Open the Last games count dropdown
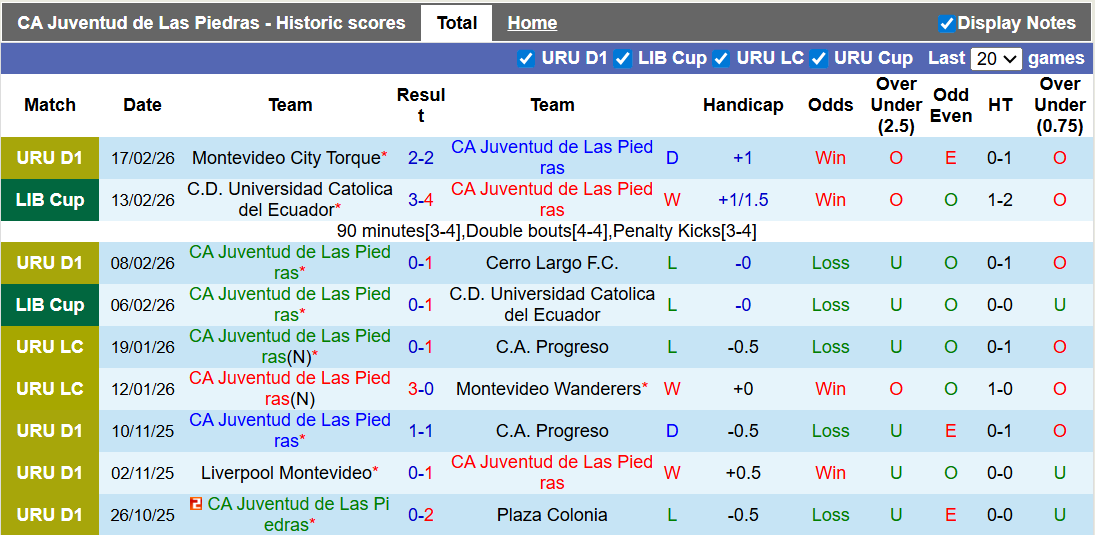 (x=995, y=58)
